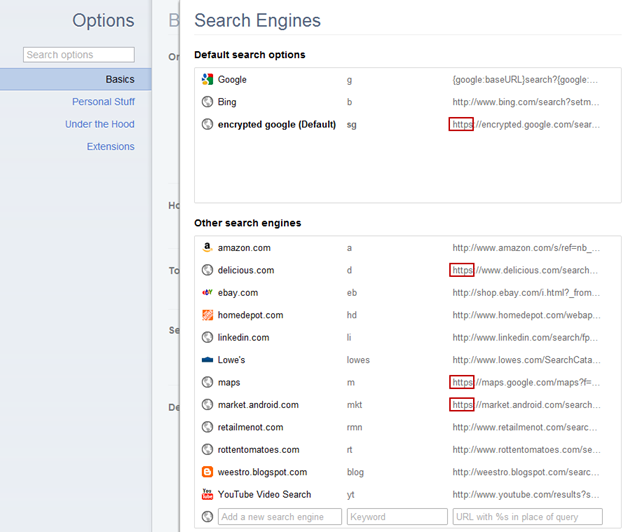The height and width of the screenshot is (532, 628).
Task: Go to Personal Stuff section
Action: coord(103,102)
